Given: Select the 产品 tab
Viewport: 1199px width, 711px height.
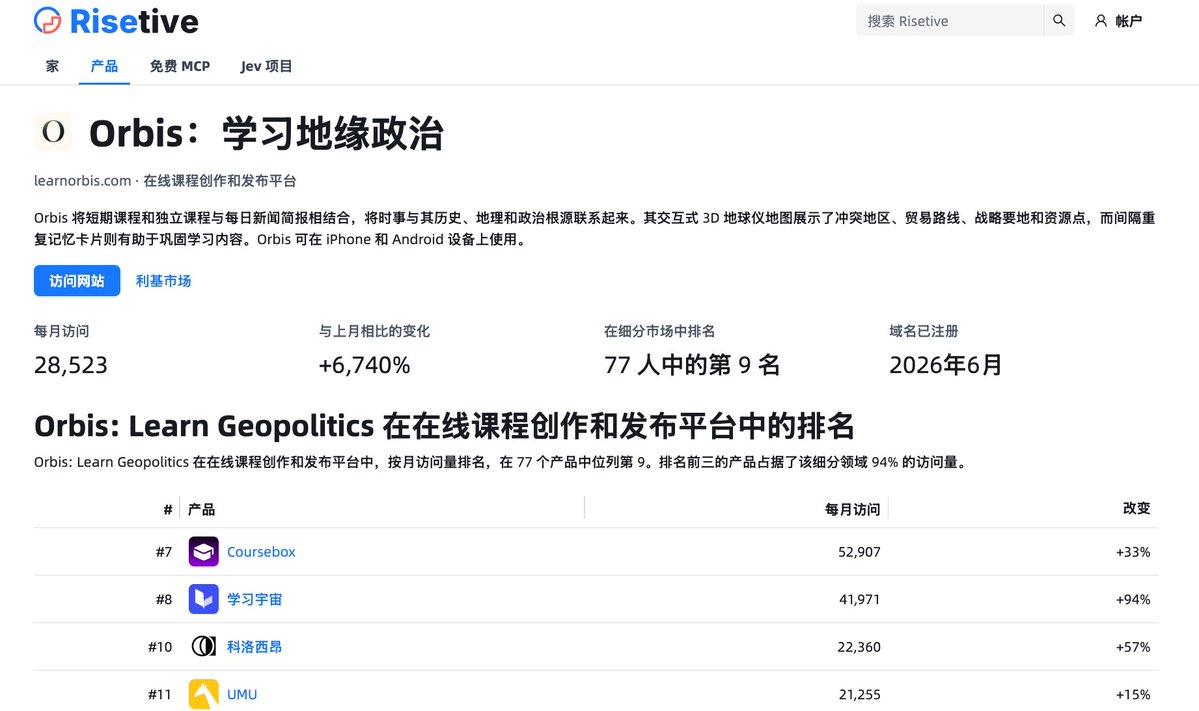Looking at the screenshot, I should (x=104, y=67).
